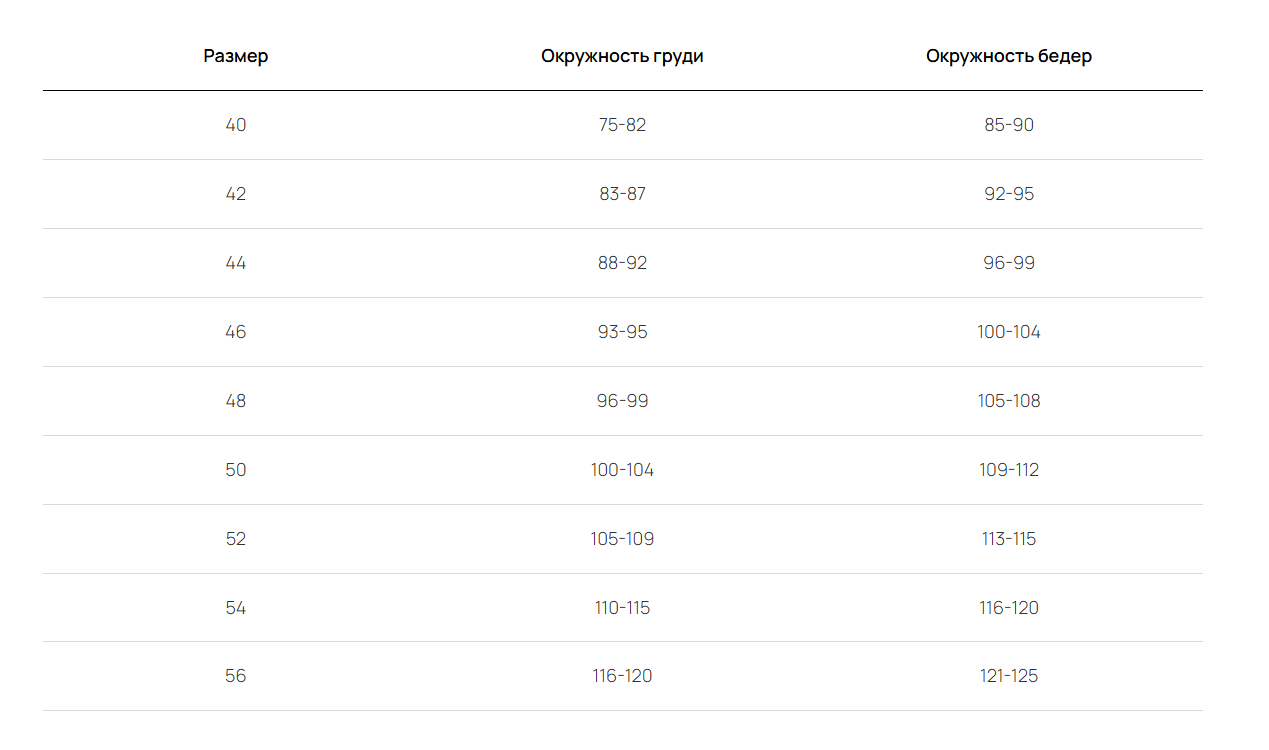1269x750 pixels.
Task: Click the Размер column header
Action: [236, 56]
